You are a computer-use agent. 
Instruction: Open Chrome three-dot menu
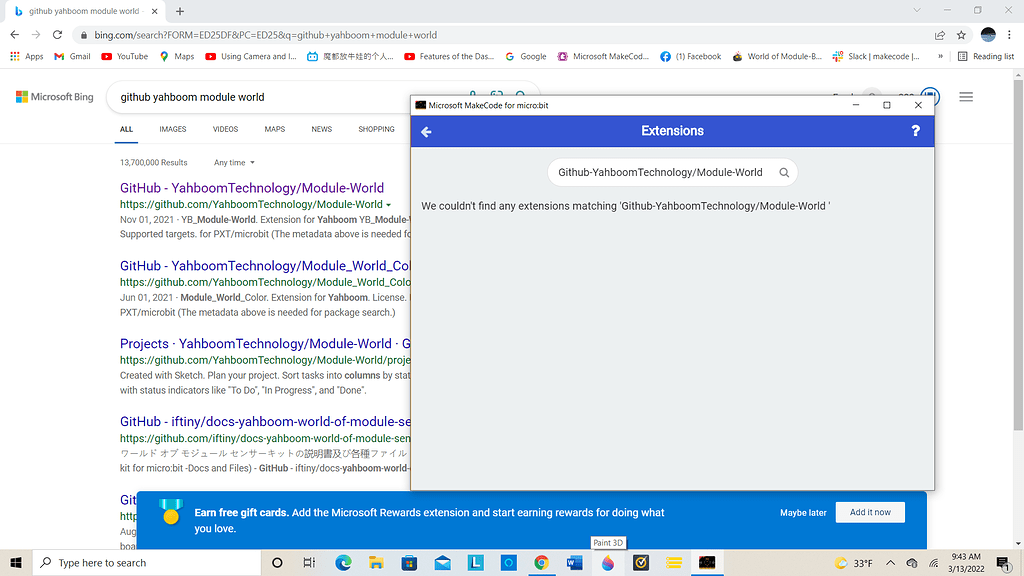1010,35
